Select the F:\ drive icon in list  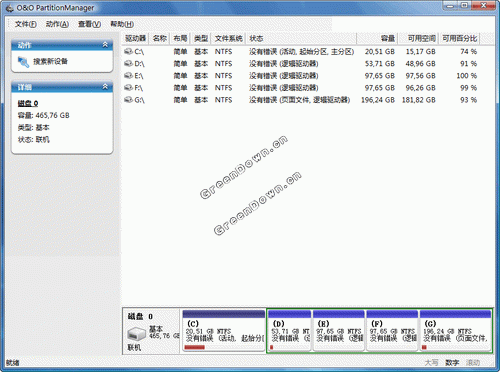point(128,88)
